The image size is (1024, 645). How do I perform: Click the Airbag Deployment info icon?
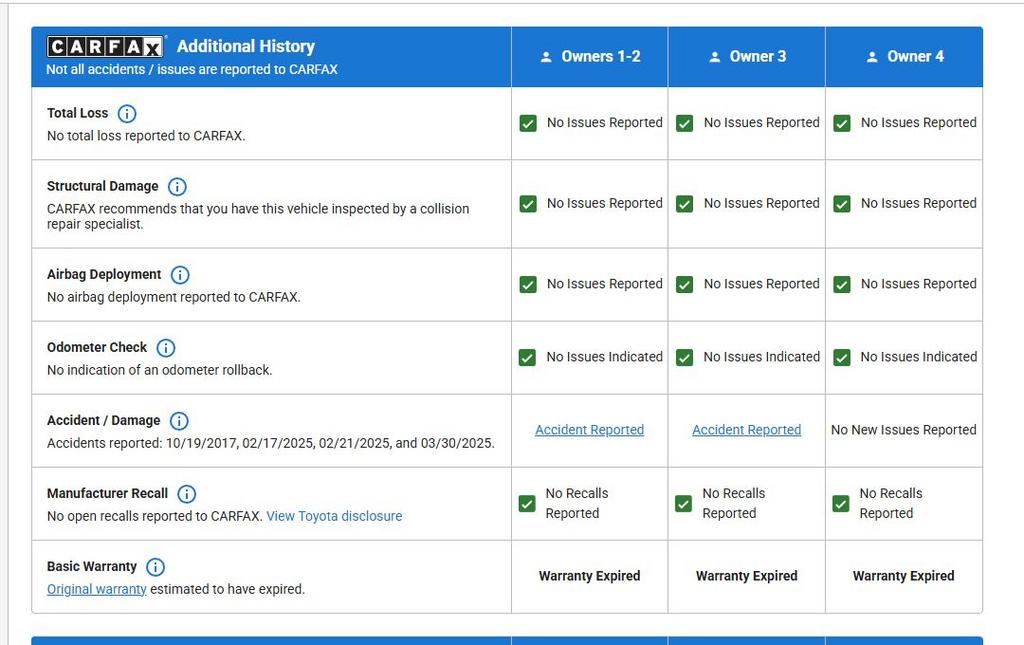click(x=180, y=275)
